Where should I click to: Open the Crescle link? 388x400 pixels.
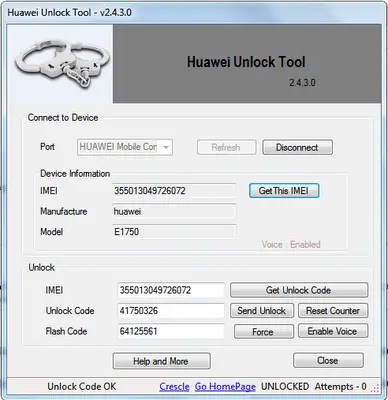[x=174, y=387]
